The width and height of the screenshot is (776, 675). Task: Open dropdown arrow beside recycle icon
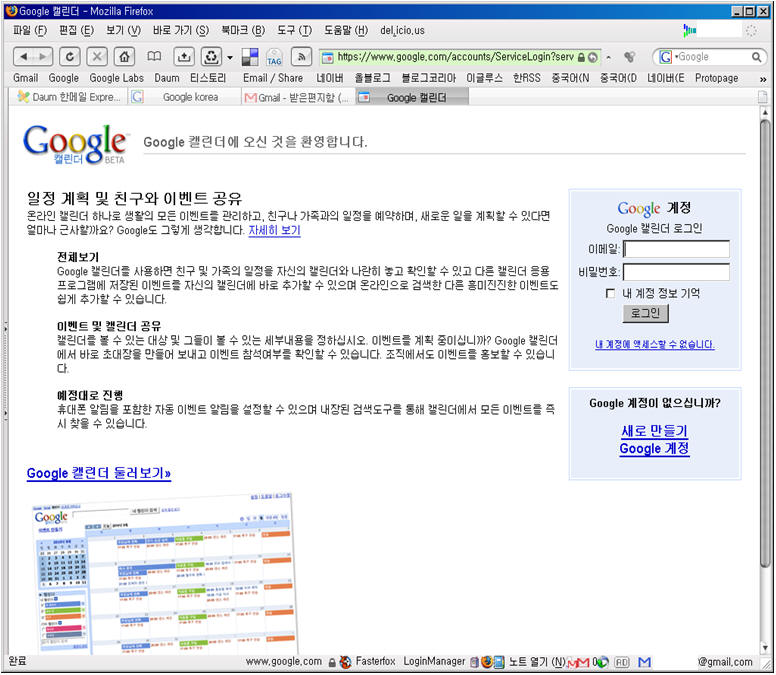pos(230,57)
